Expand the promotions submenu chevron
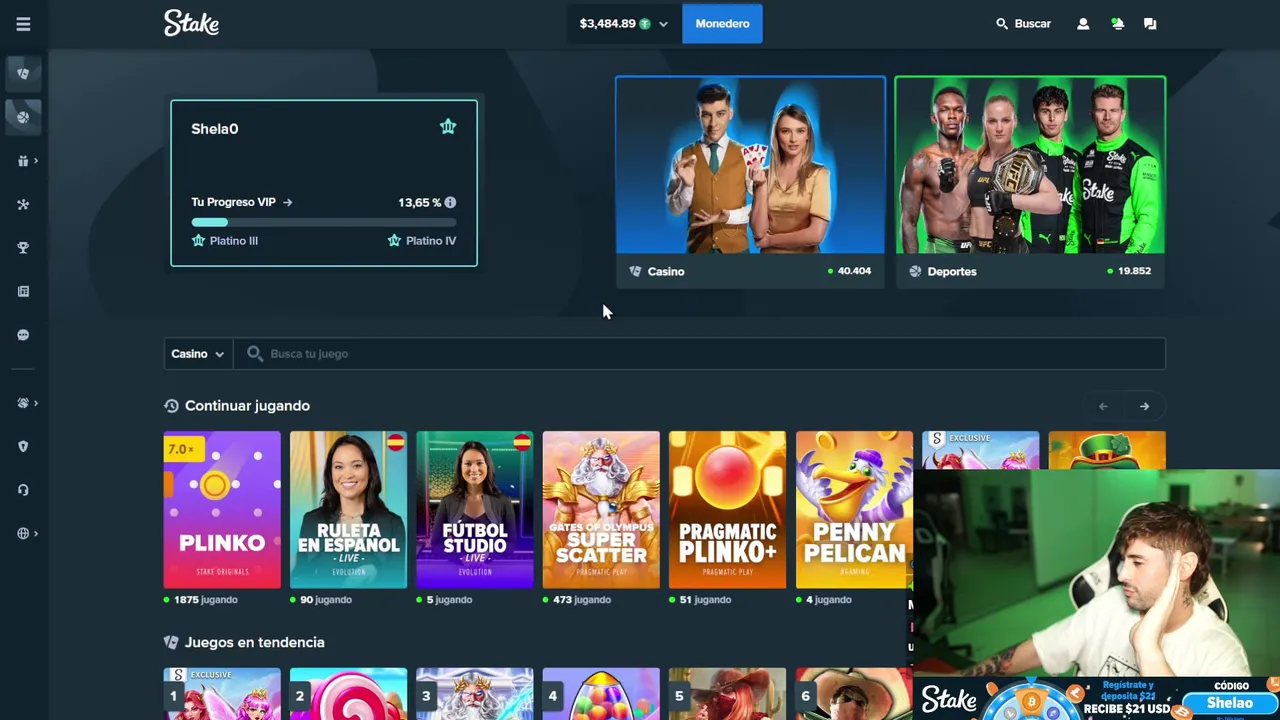Viewport: 1280px width, 720px height. [36, 161]
